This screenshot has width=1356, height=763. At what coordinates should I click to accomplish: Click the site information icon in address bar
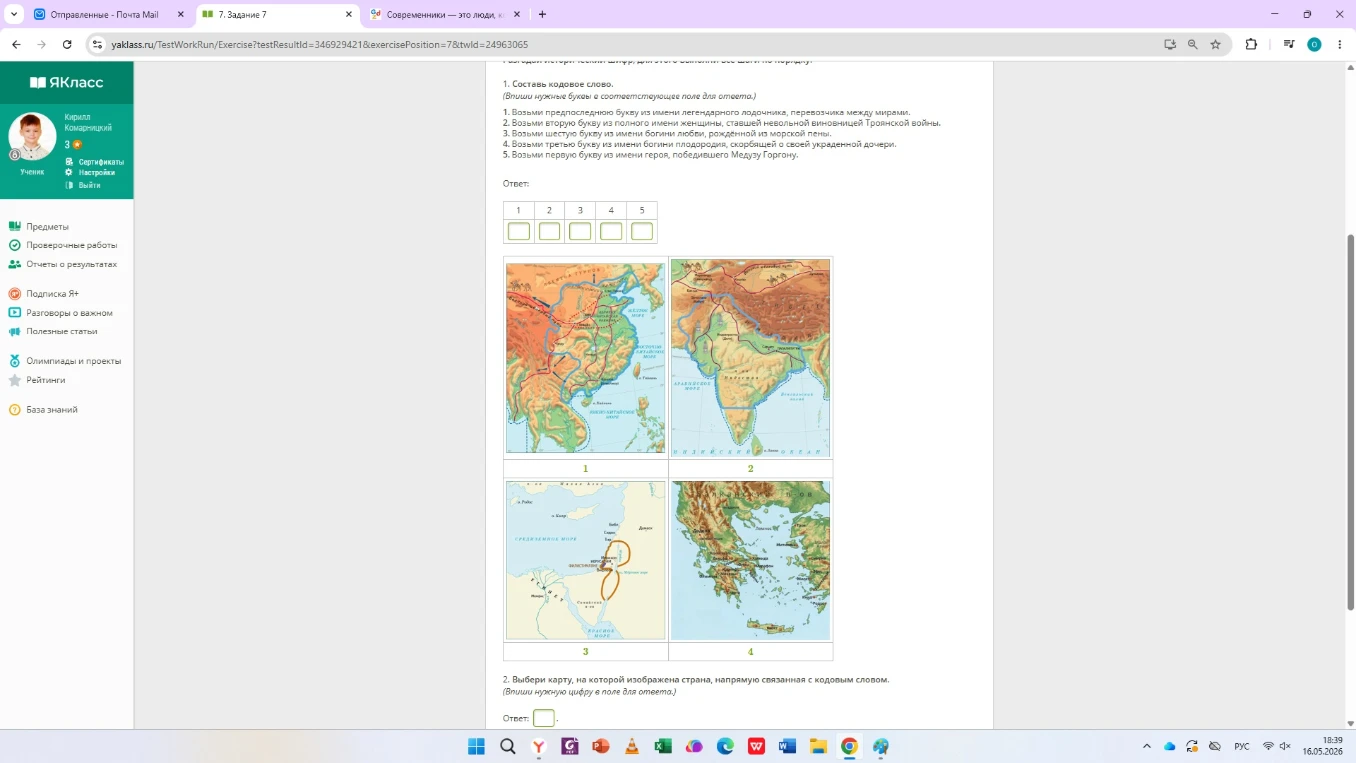pyautogui.click(x=97, y=44)
